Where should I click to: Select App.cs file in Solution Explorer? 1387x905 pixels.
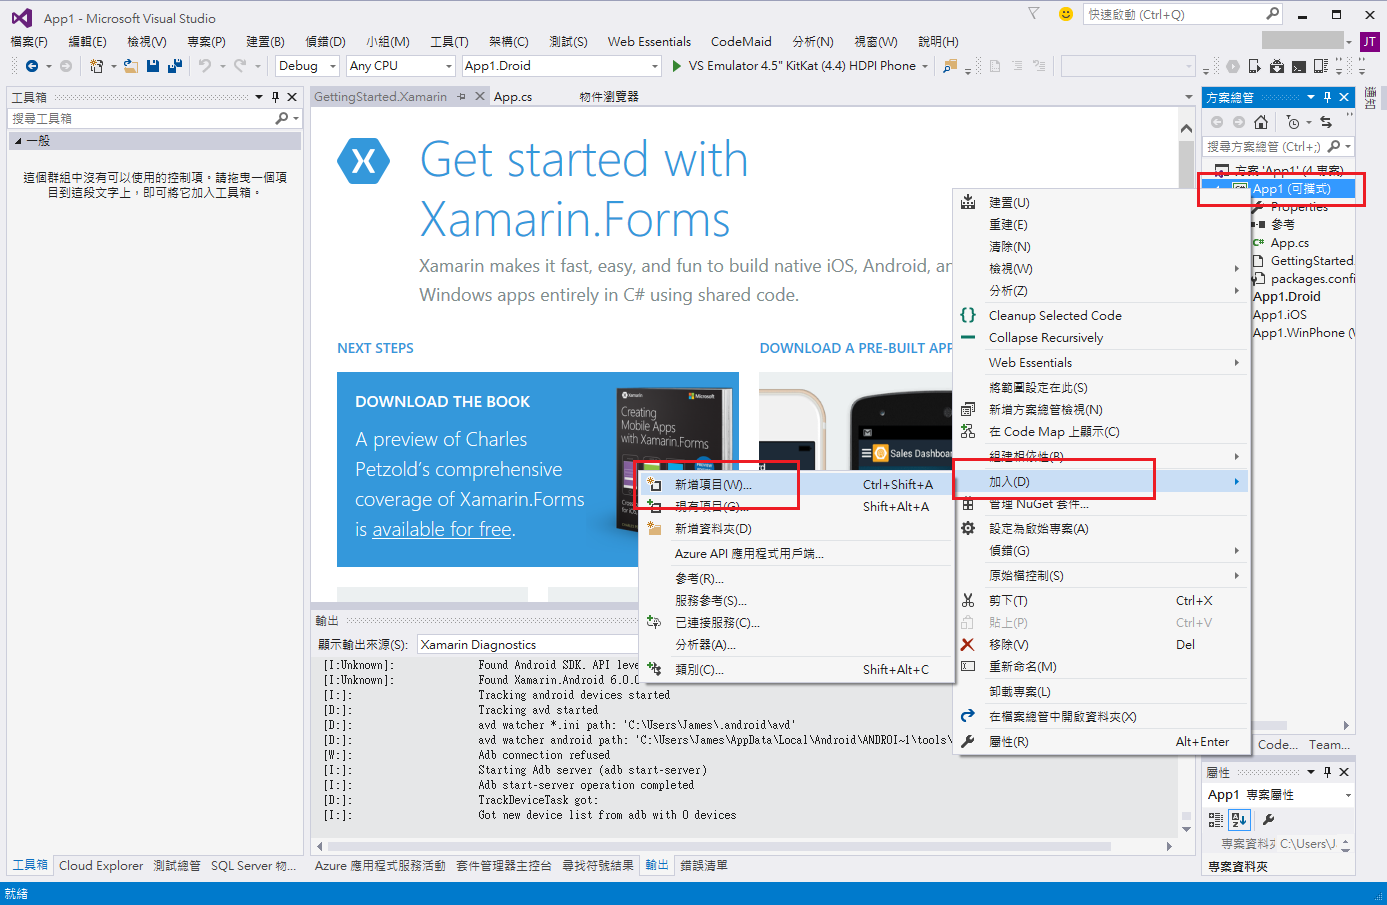click(1289, 242)
